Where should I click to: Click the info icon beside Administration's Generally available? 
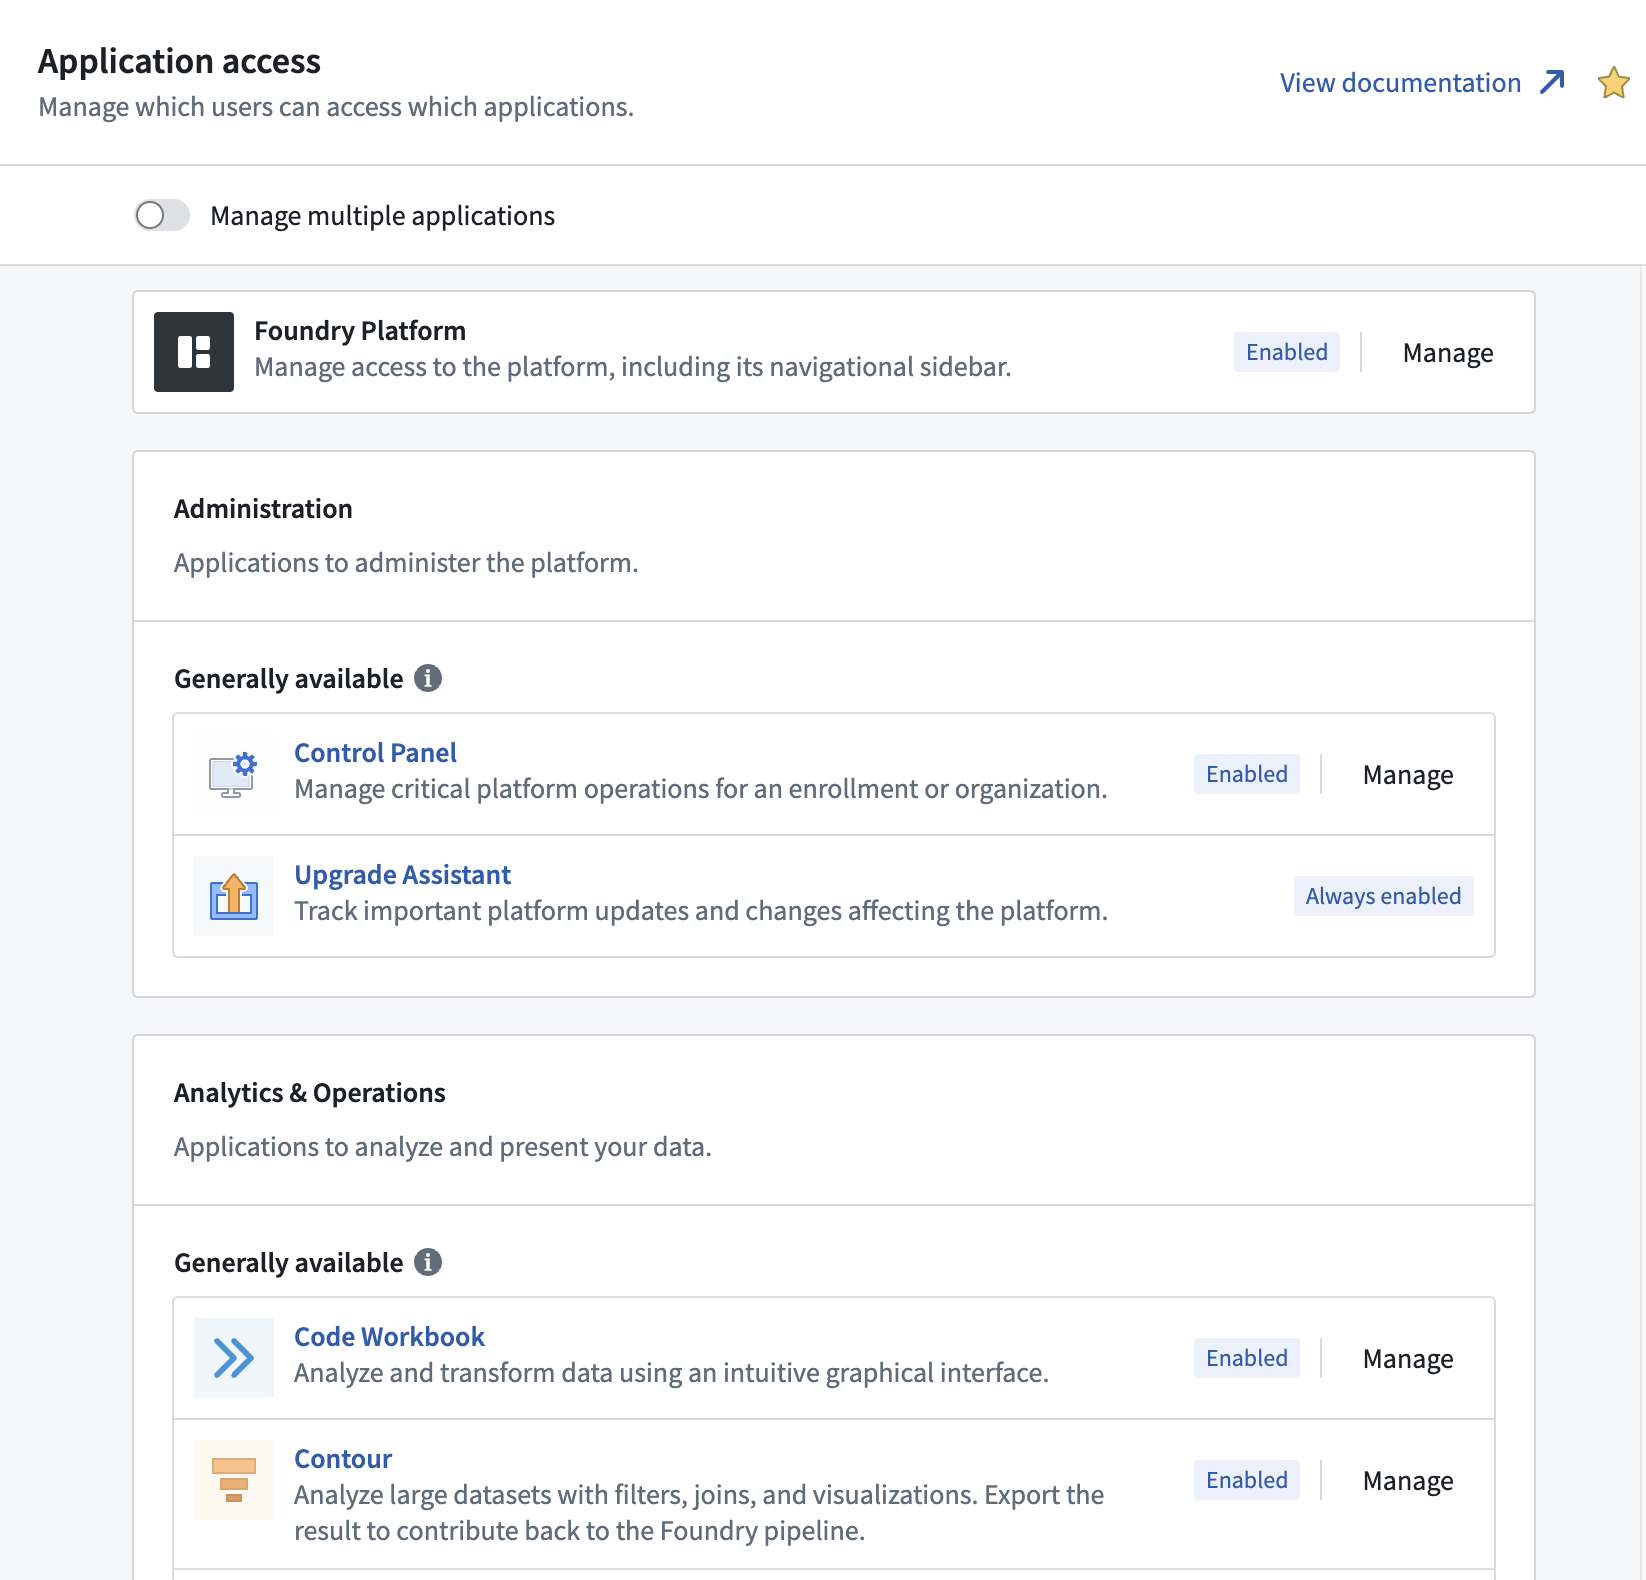click(x=428, y=678)
